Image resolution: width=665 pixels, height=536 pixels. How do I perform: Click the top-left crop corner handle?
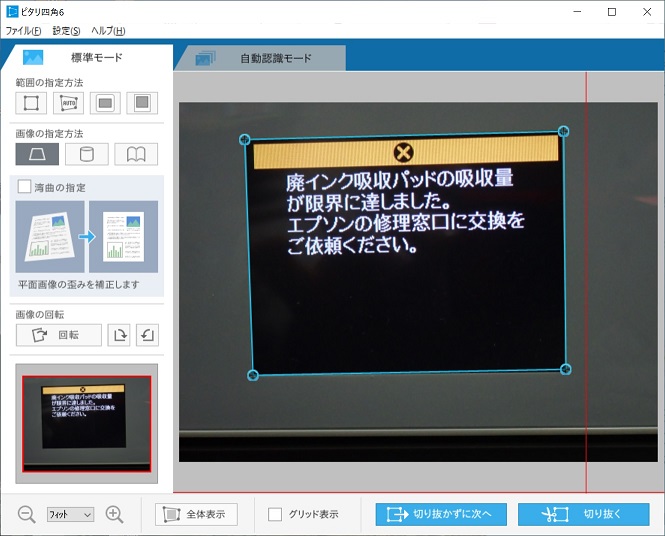tap(245, 140)
